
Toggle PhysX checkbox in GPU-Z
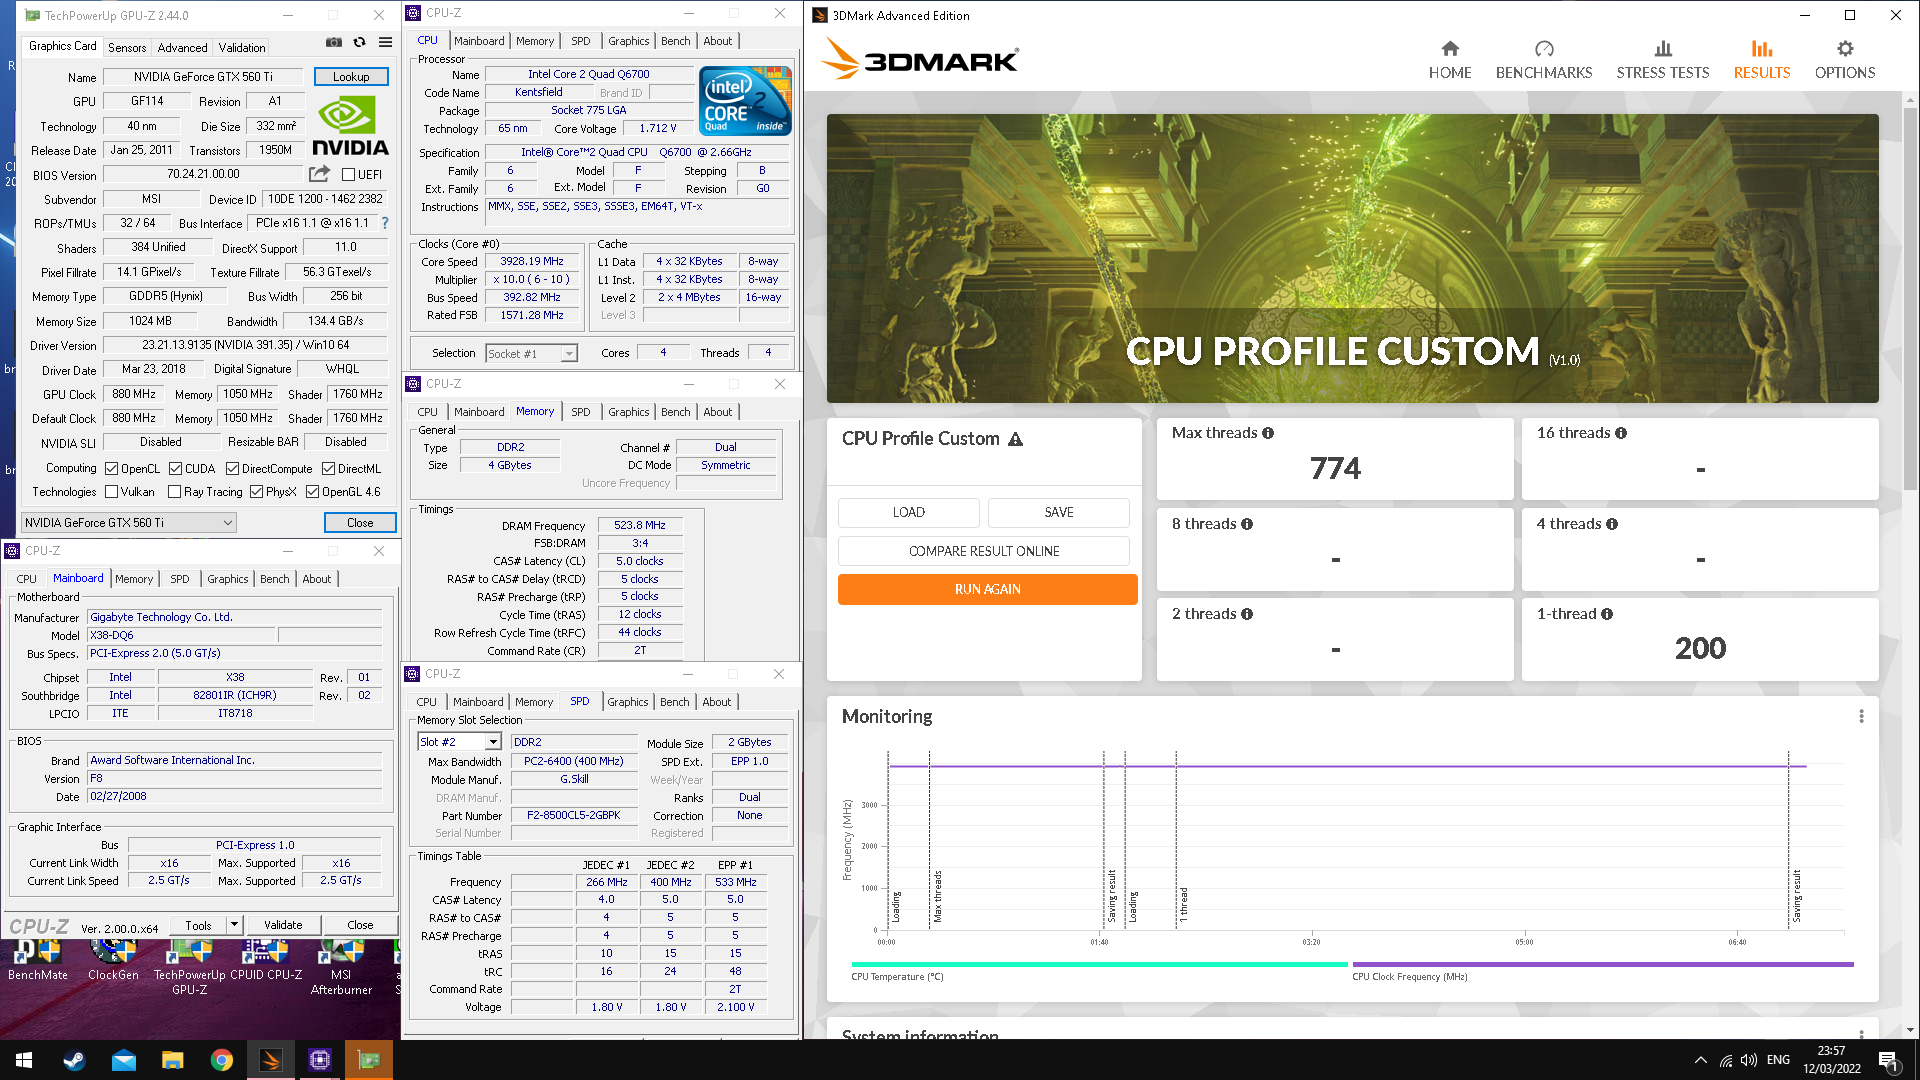(256, 492)
